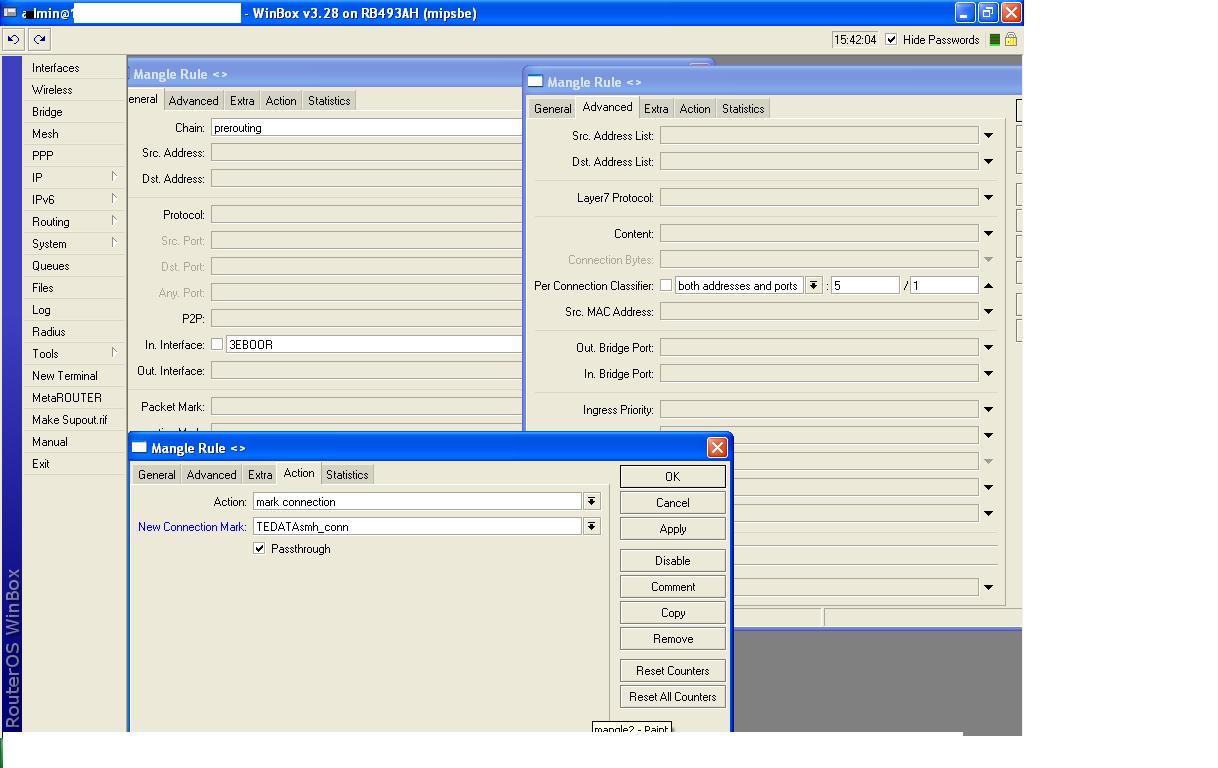Screen dimensions: 1218x768
Task: Click the green status indicator icon
Action: pyautogui.click(x=994, y=40)
